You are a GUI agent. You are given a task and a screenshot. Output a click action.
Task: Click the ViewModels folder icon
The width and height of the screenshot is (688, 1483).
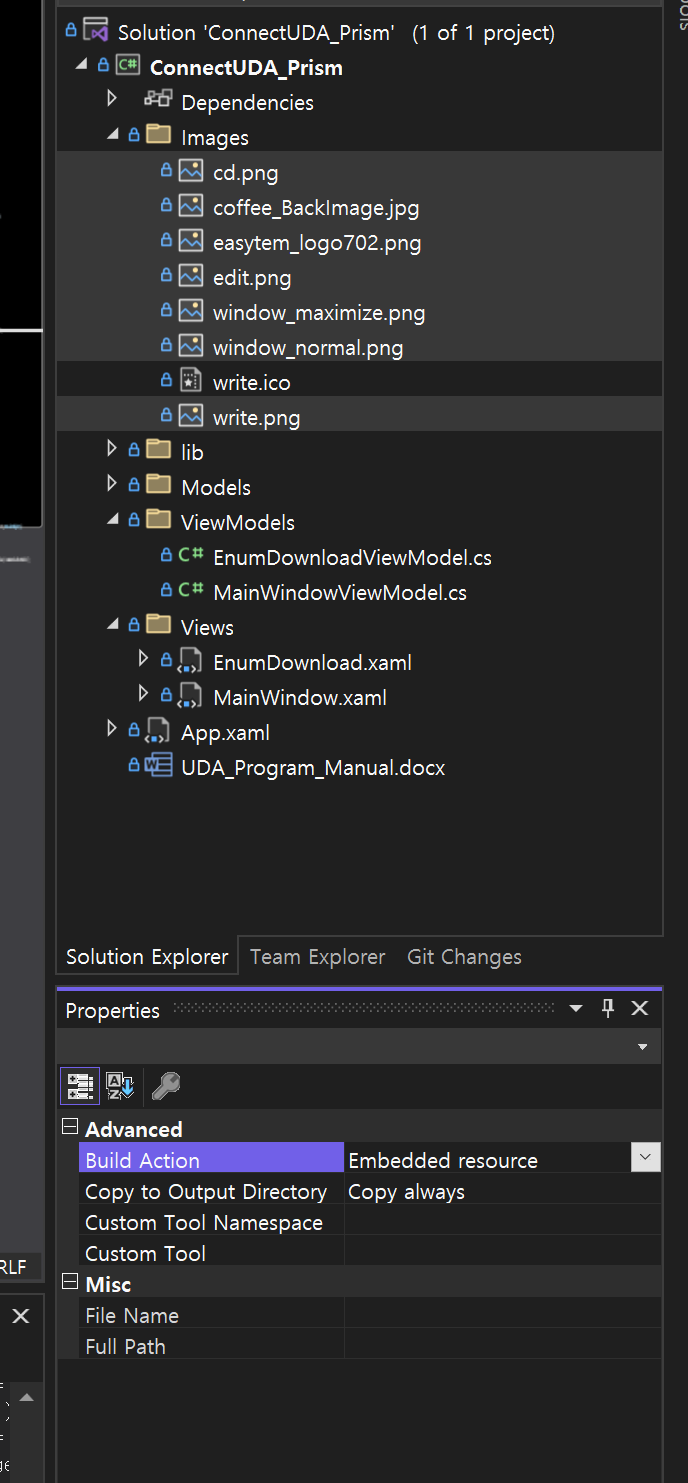(159, 520)
